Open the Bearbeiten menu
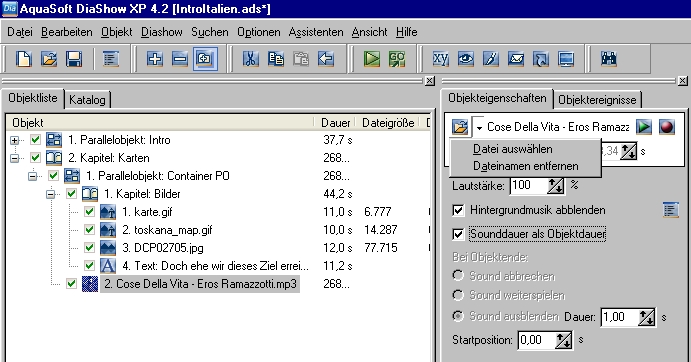Screen dimensions: 691x362 (67, 32)
